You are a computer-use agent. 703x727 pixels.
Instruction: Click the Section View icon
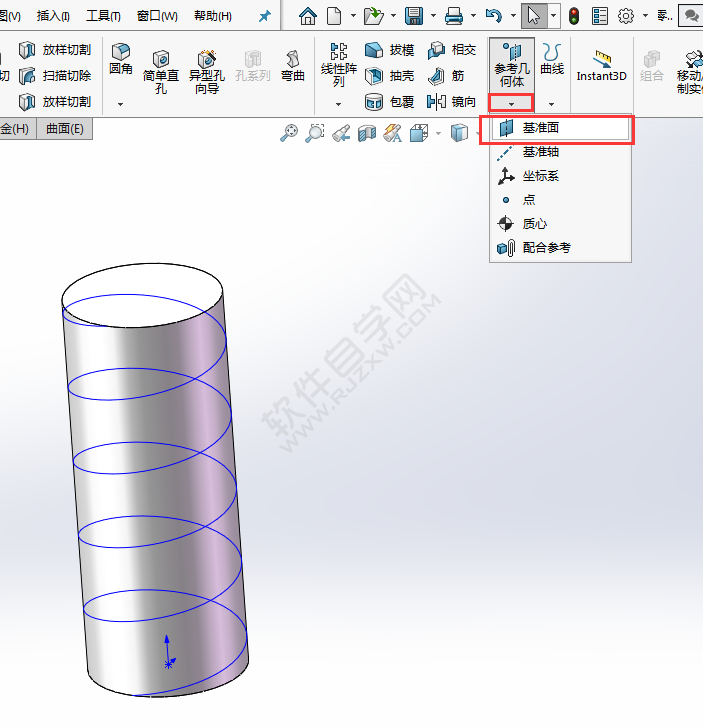(367, 133)
